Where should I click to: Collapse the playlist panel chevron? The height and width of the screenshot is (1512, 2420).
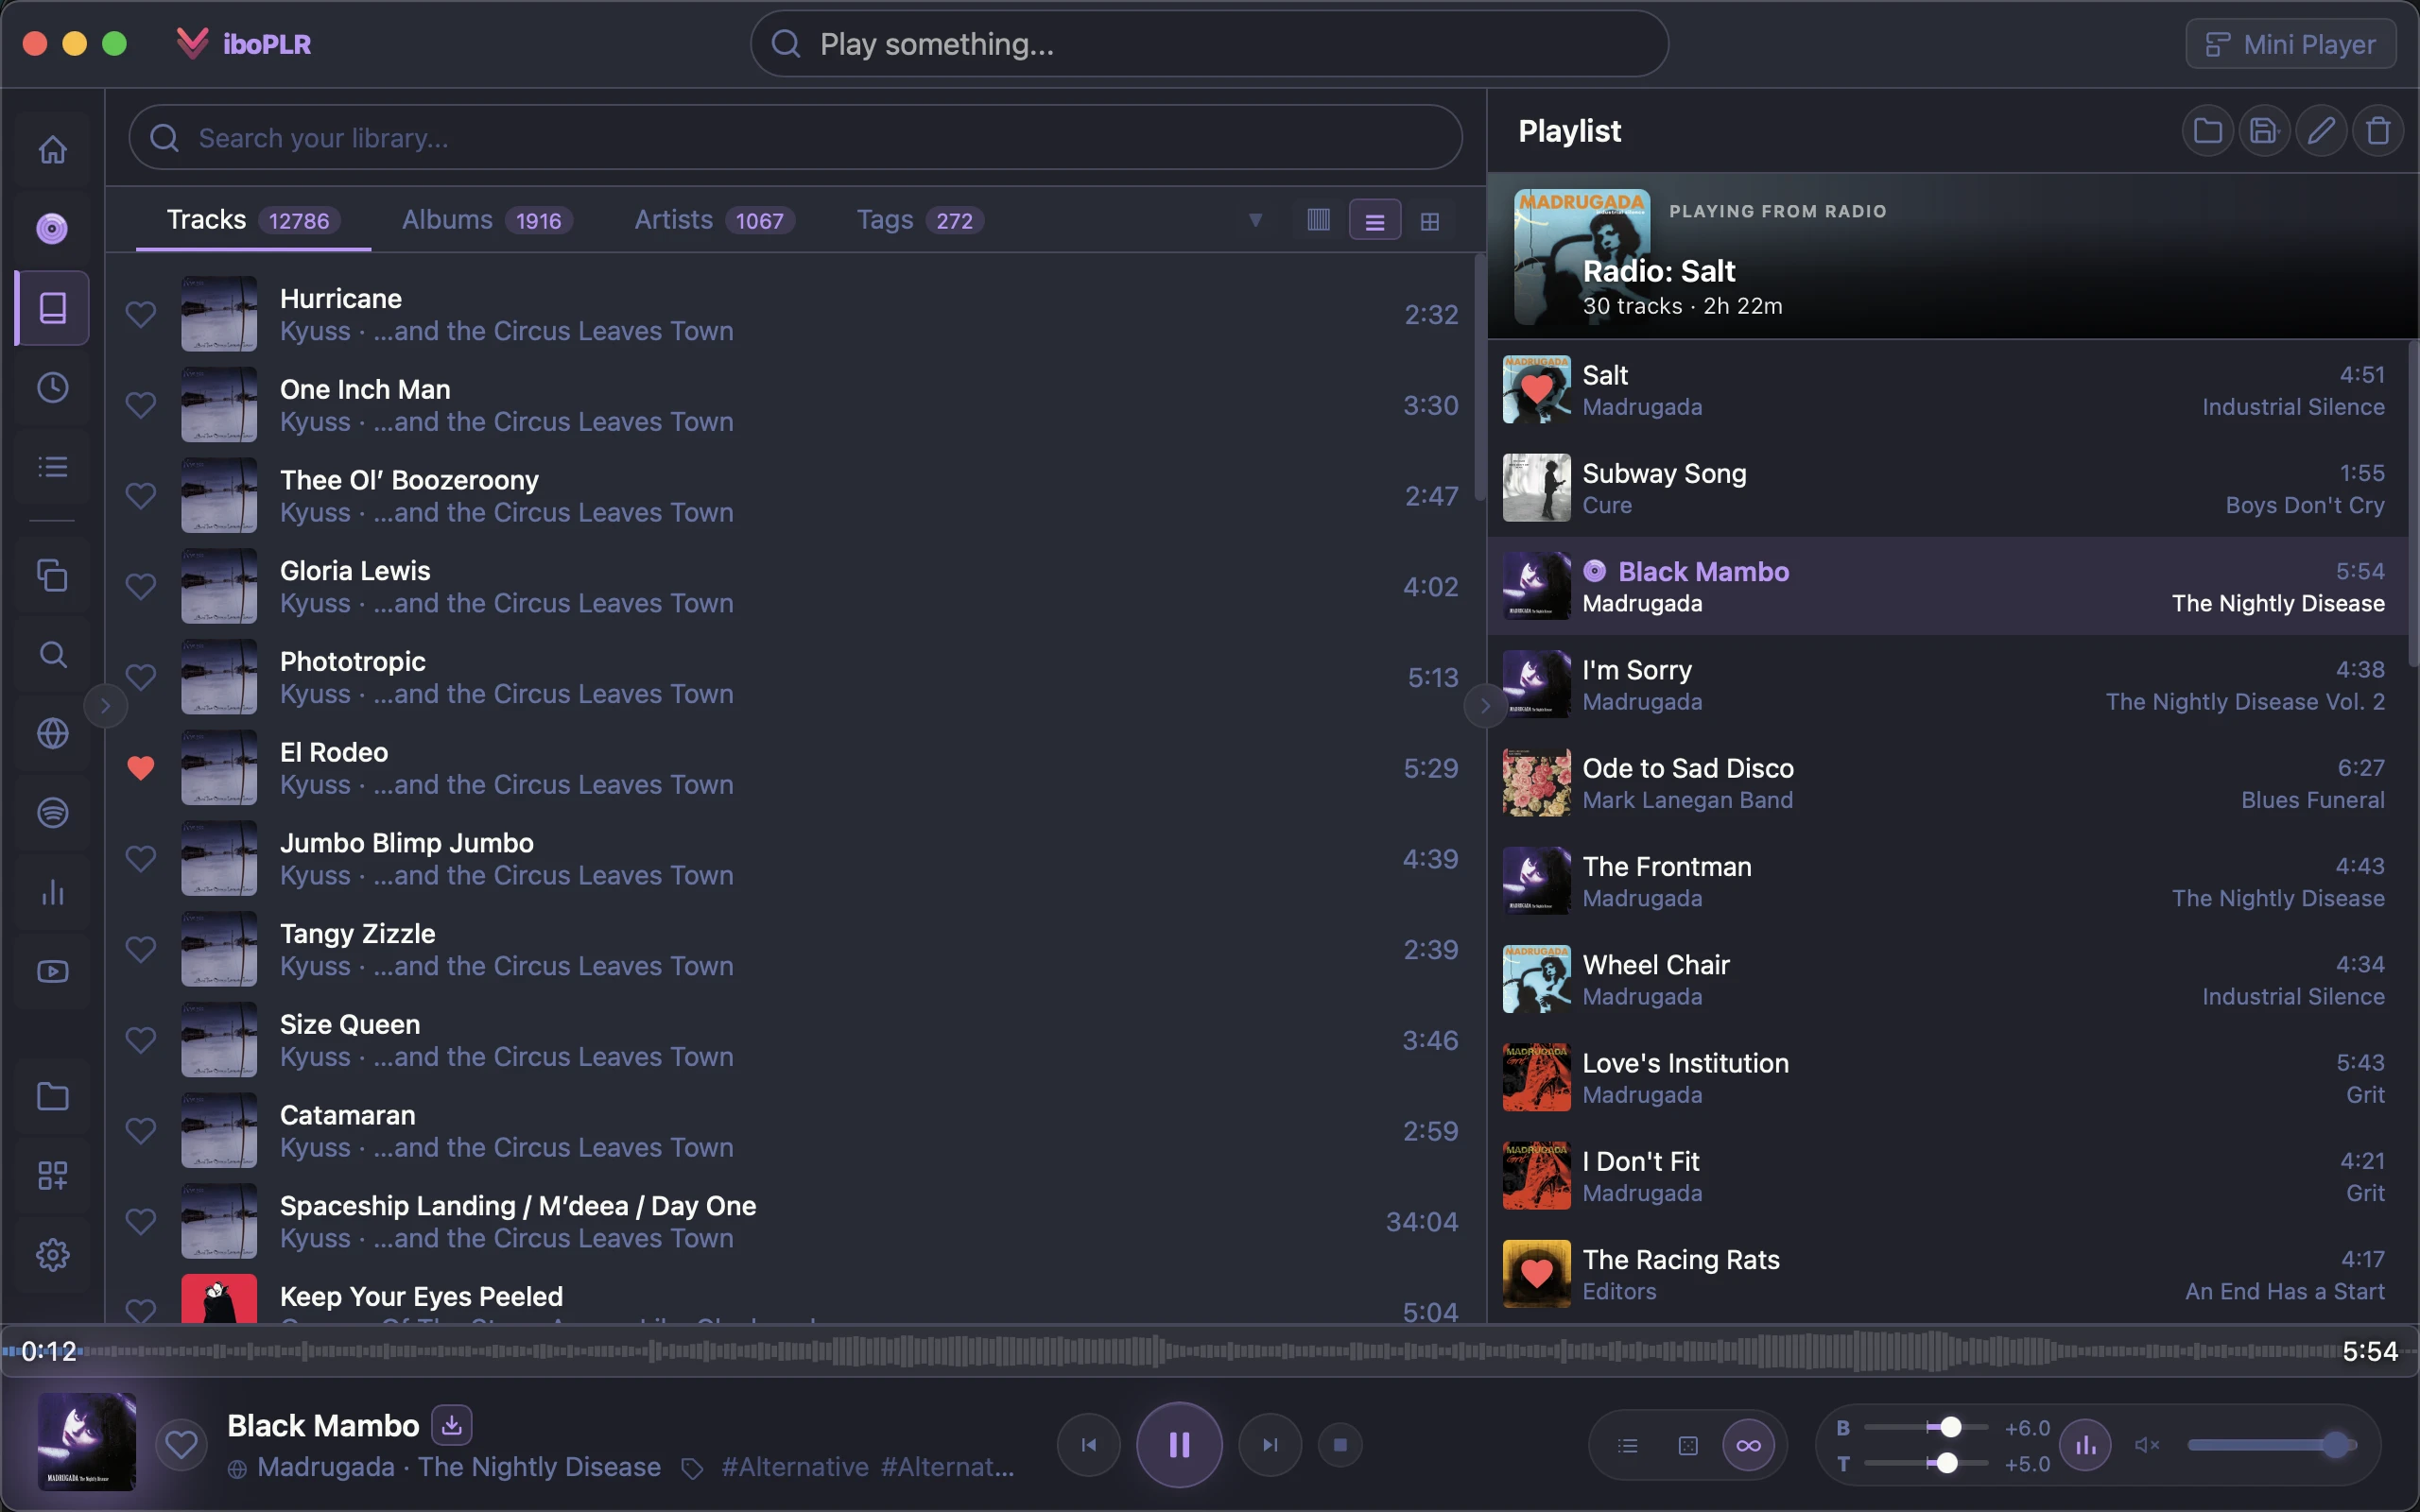pyautogui.click(x=1485, y=706)
